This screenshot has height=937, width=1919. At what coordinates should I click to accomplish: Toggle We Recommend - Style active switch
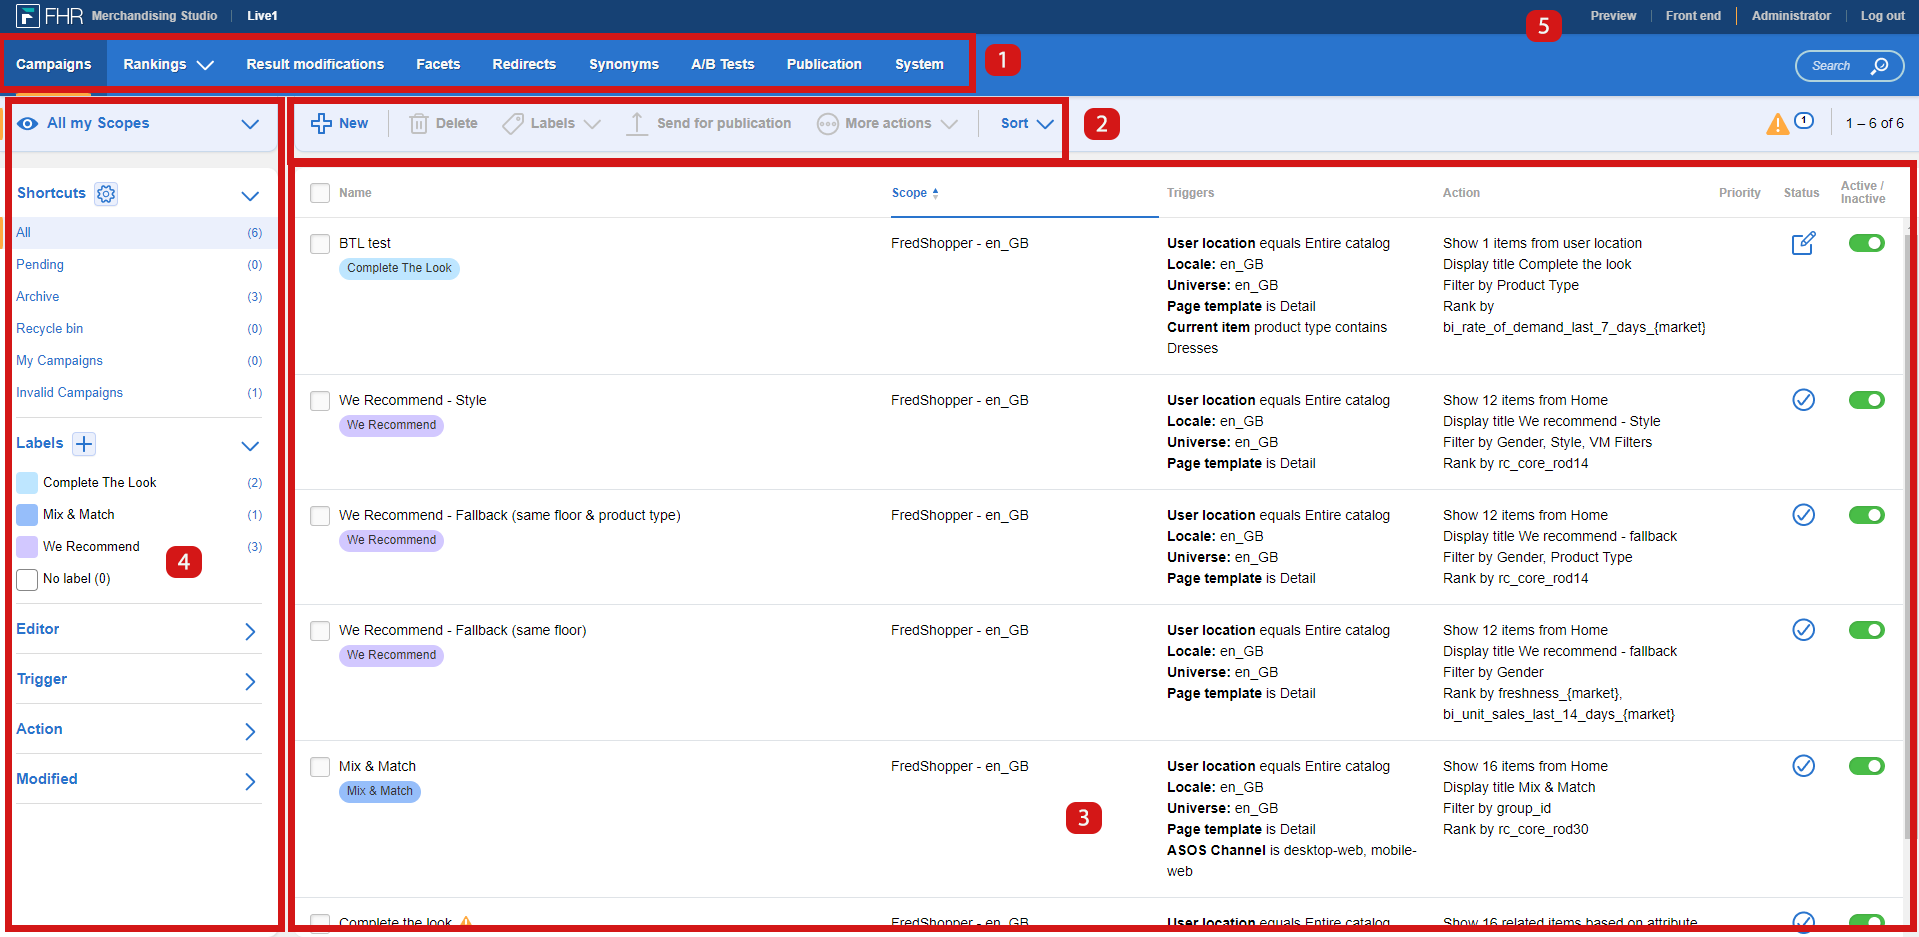[1866, 400]
